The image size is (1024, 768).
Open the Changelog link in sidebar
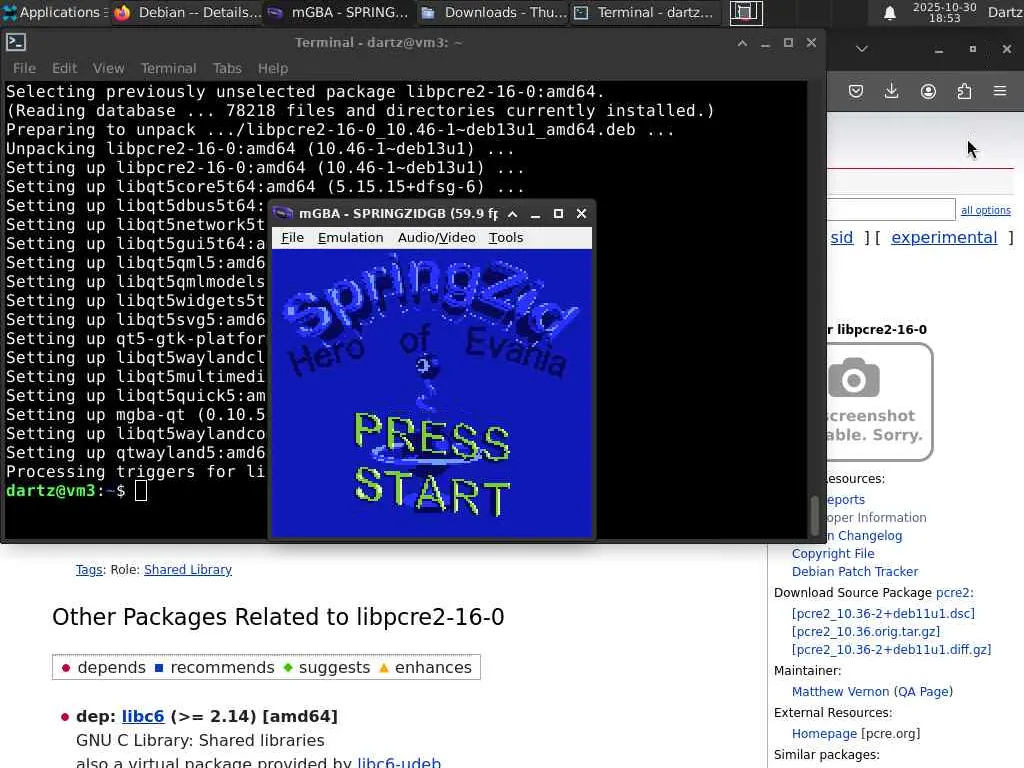pyautogui.click(x=865, y=536)
